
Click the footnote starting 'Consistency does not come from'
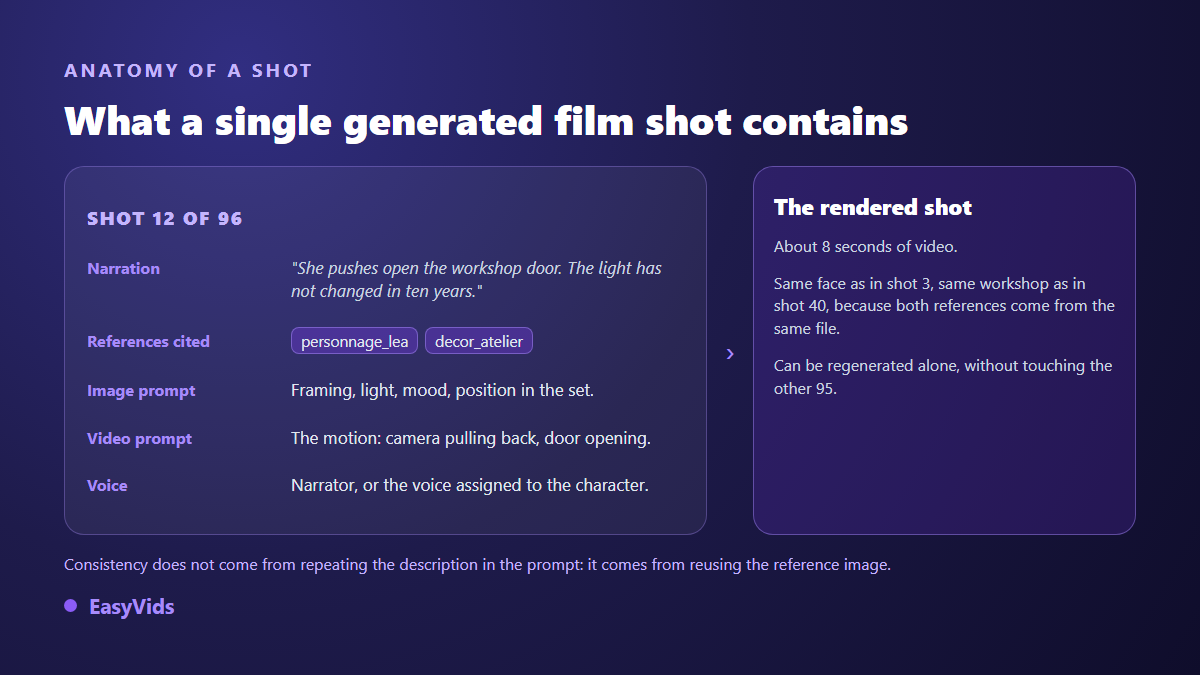point(477,564)
